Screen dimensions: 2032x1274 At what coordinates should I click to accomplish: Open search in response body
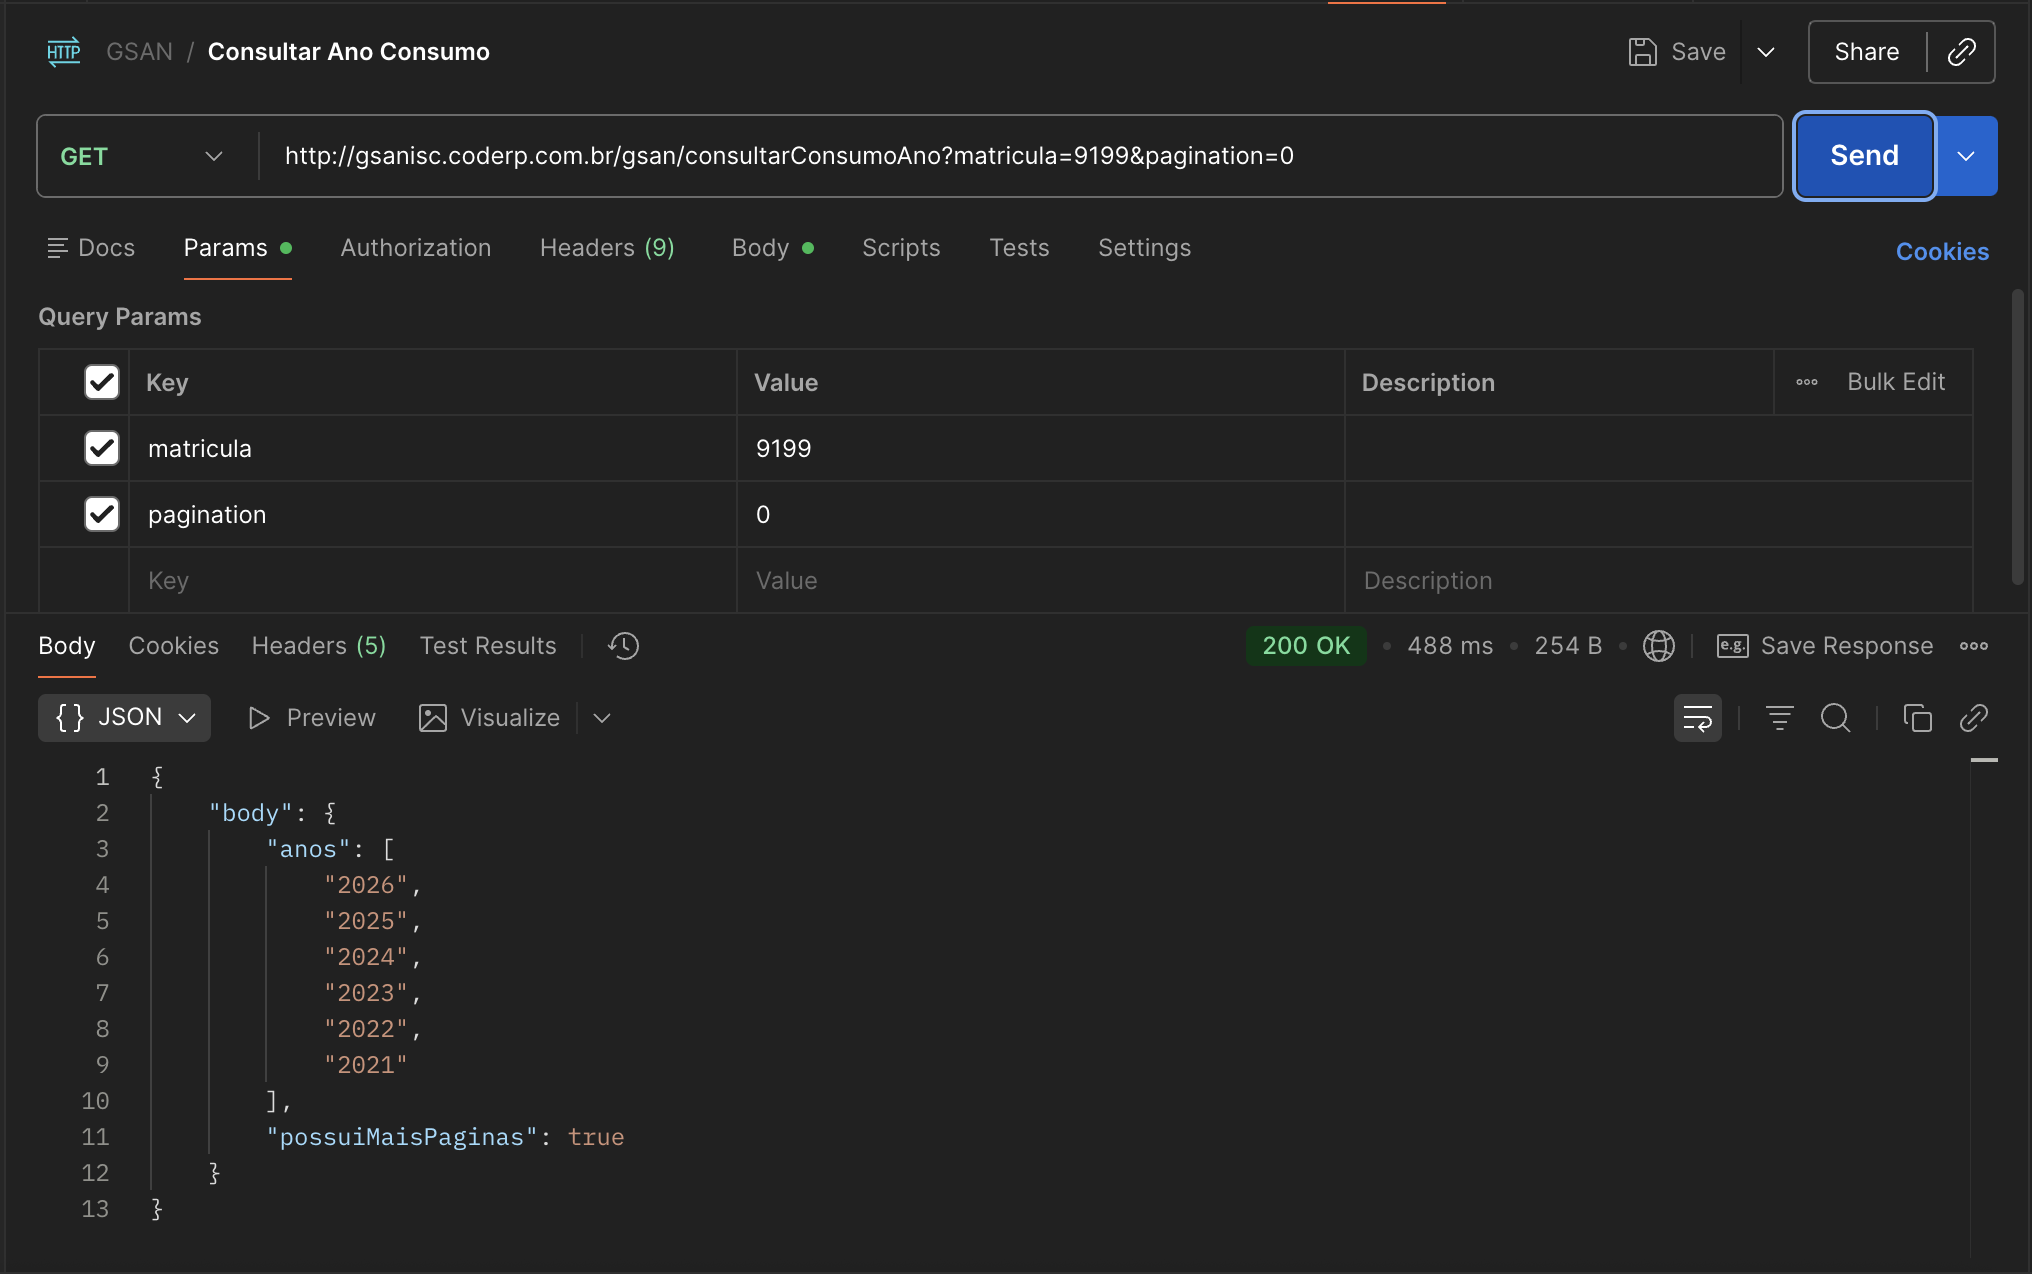[x=1835, y=718]
